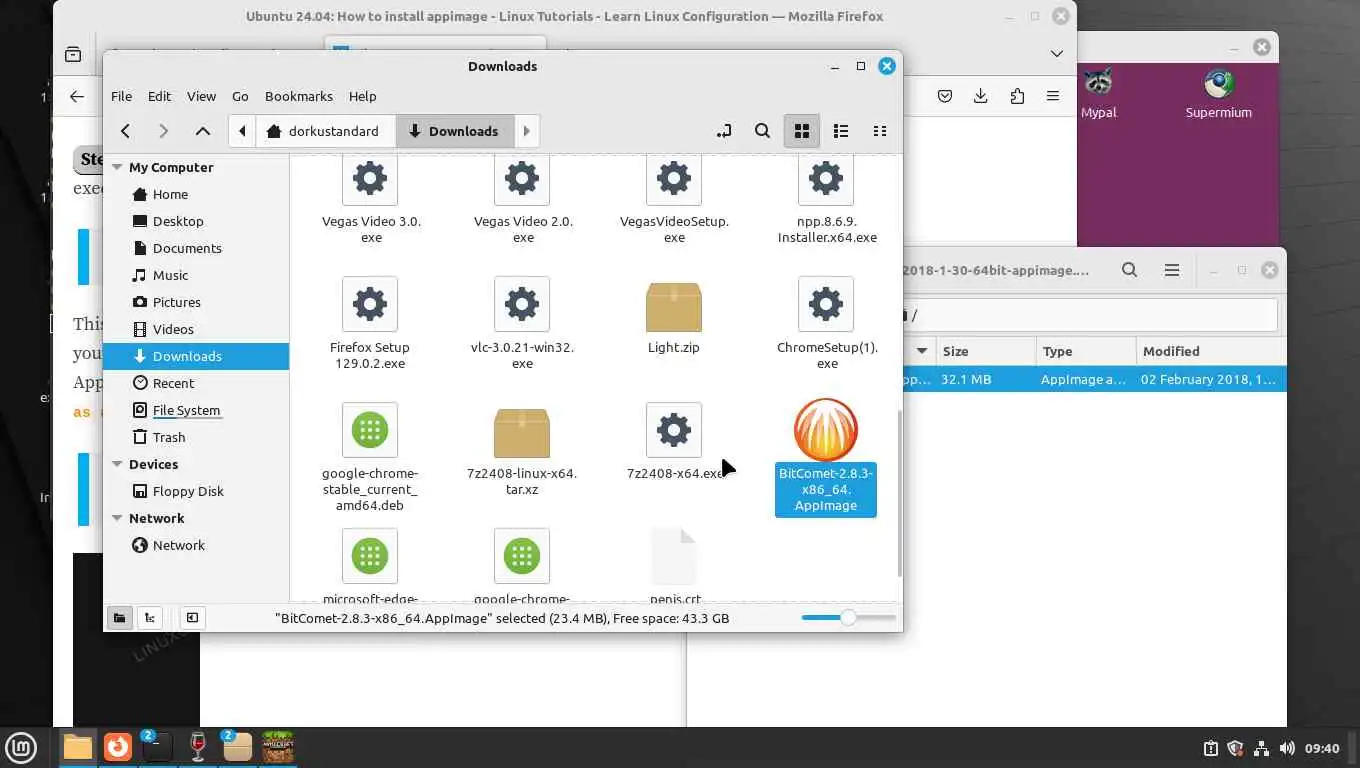Open the Edit menu
This screenshot has width=1360, height=768.
[x=159, y=96]
